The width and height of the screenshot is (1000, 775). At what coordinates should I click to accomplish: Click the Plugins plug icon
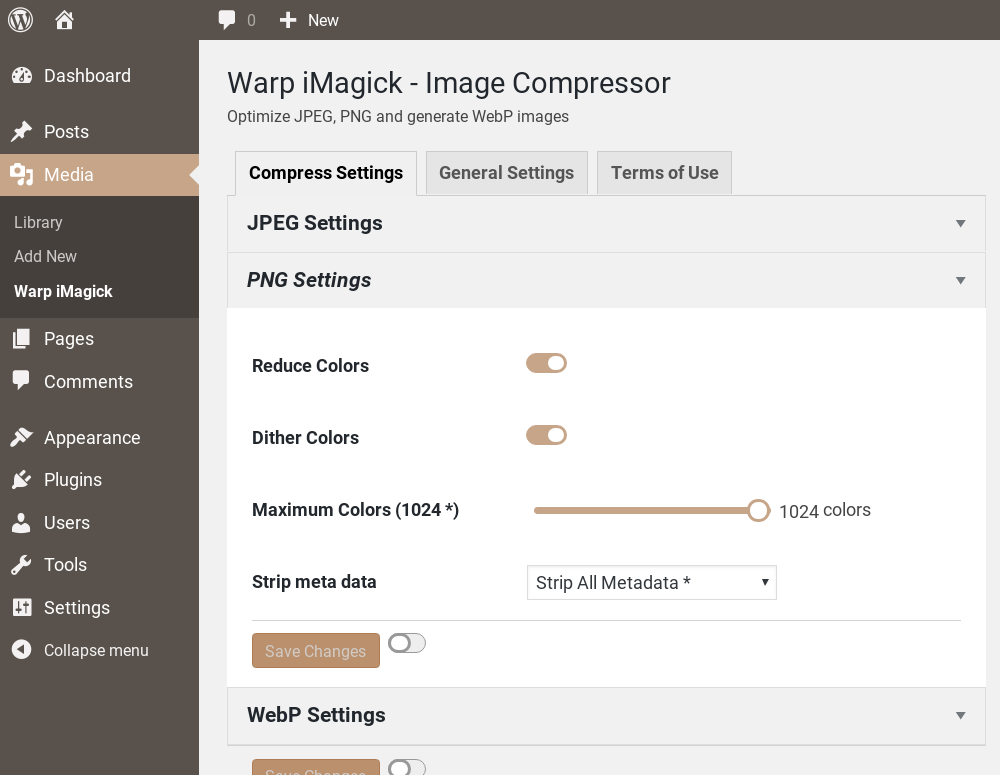click(21, 480)
